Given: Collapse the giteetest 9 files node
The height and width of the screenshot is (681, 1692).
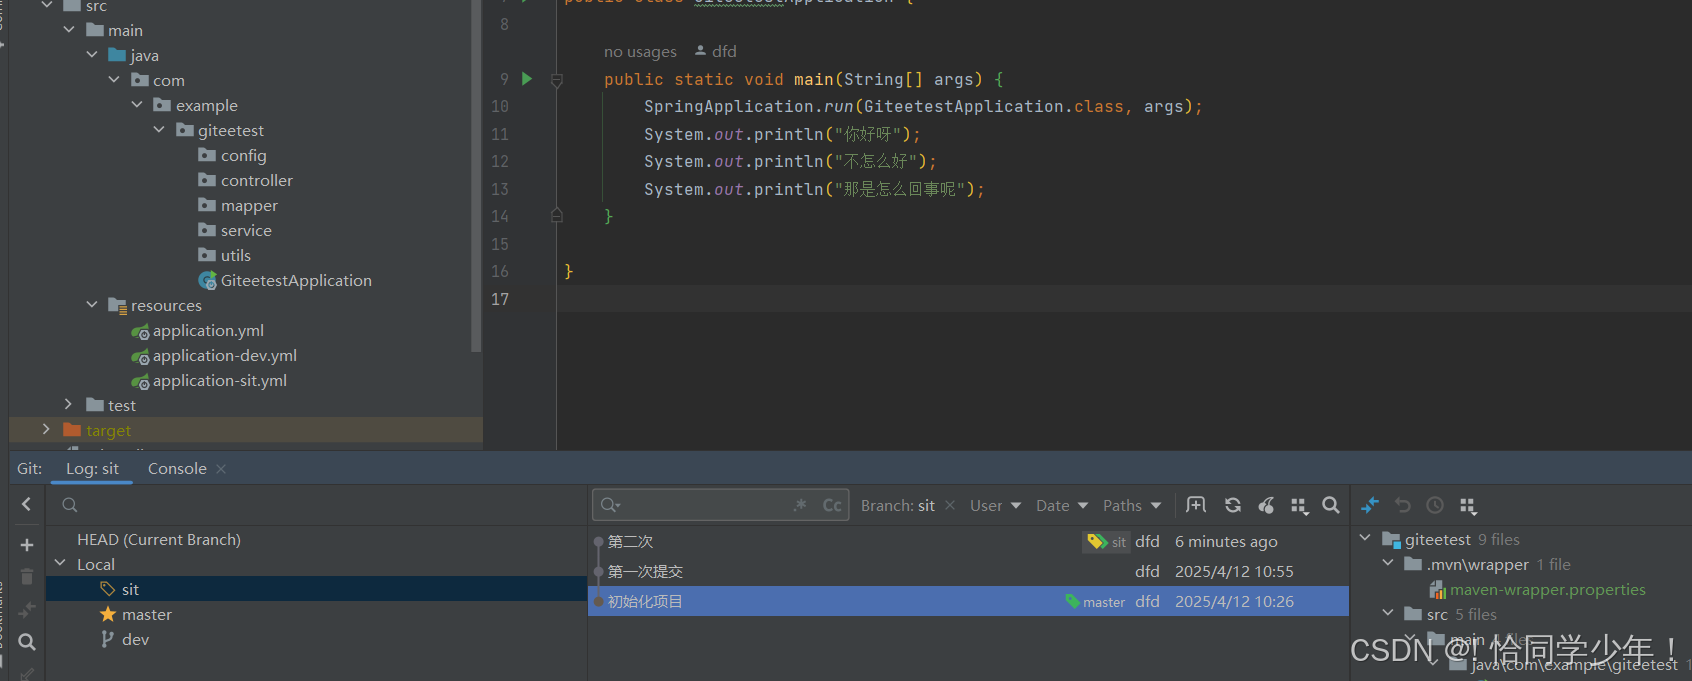Looking at the screenshot, I should (x=1365, y=538).
